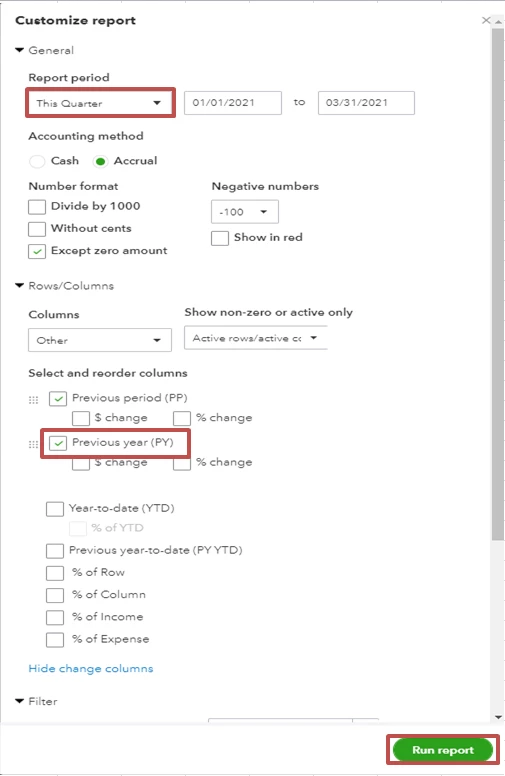505x776 pixels.
Task: Open the Columns Other dropdown
Action: [100, 340]
